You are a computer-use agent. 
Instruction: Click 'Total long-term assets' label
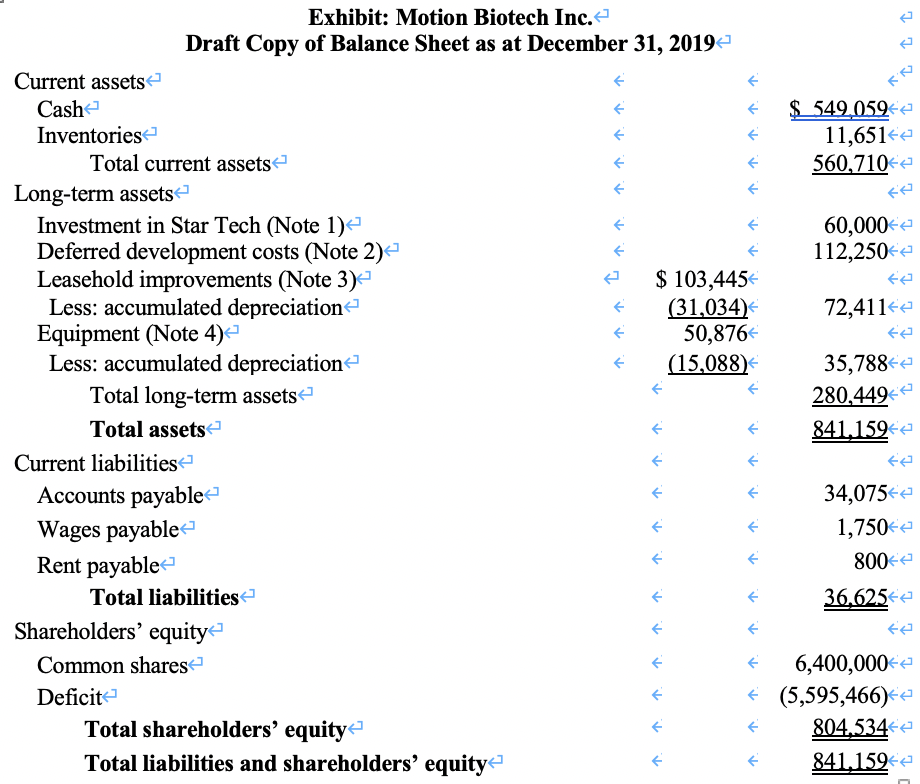click(x=193, y=396)
